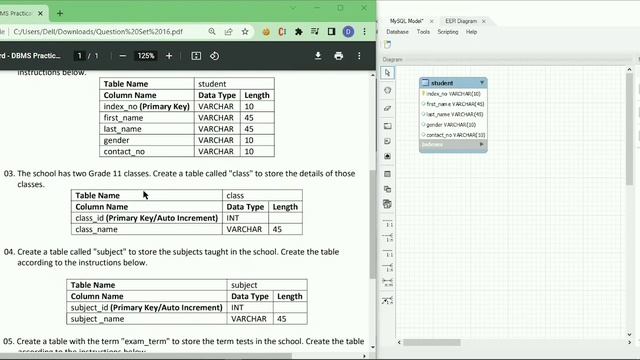Choose the second 1:1 identifying relationship tool

click(x=387, y=253)
